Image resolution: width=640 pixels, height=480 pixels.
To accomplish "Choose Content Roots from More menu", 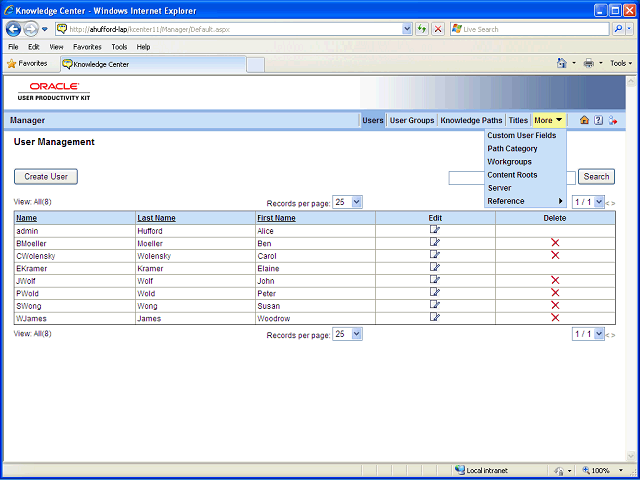I will (512, 175).
